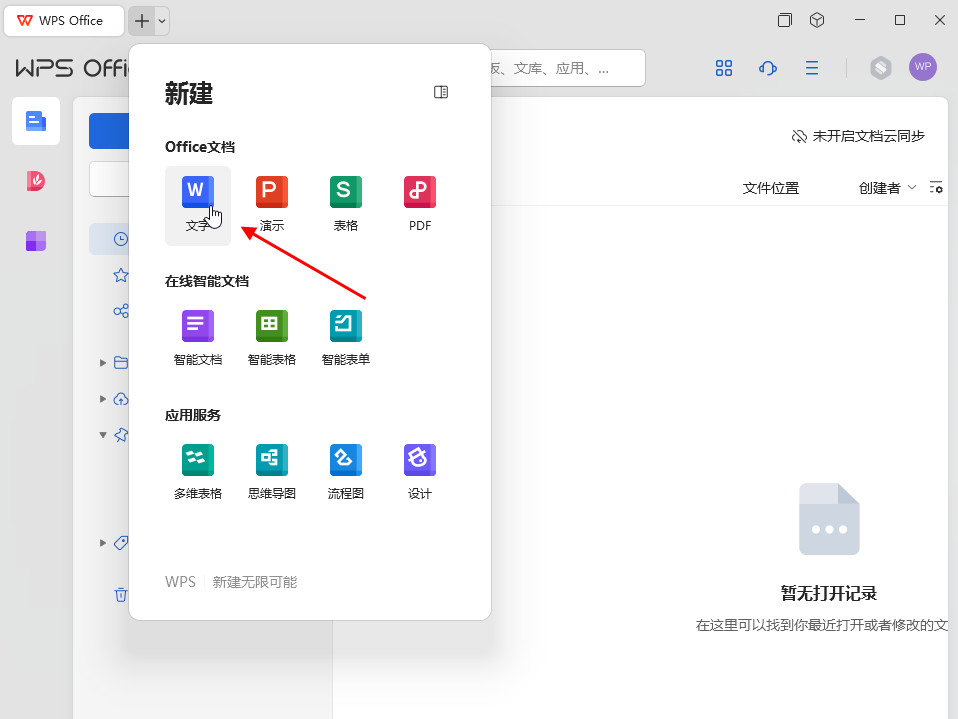
Task: Open 多维表格 service
Action: pos(198,472)
